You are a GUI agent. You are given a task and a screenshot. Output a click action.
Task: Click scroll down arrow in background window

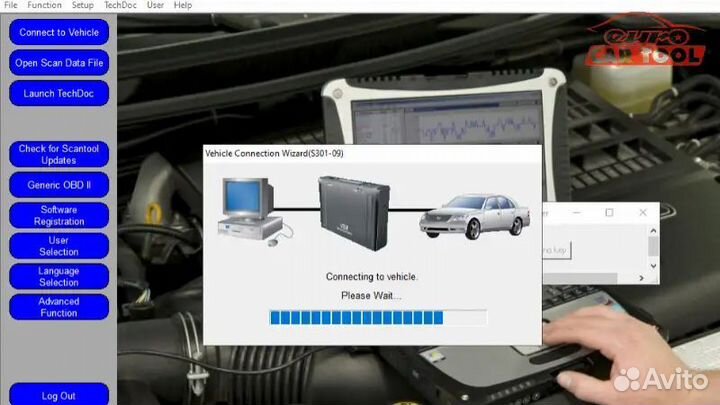(653, 266)
